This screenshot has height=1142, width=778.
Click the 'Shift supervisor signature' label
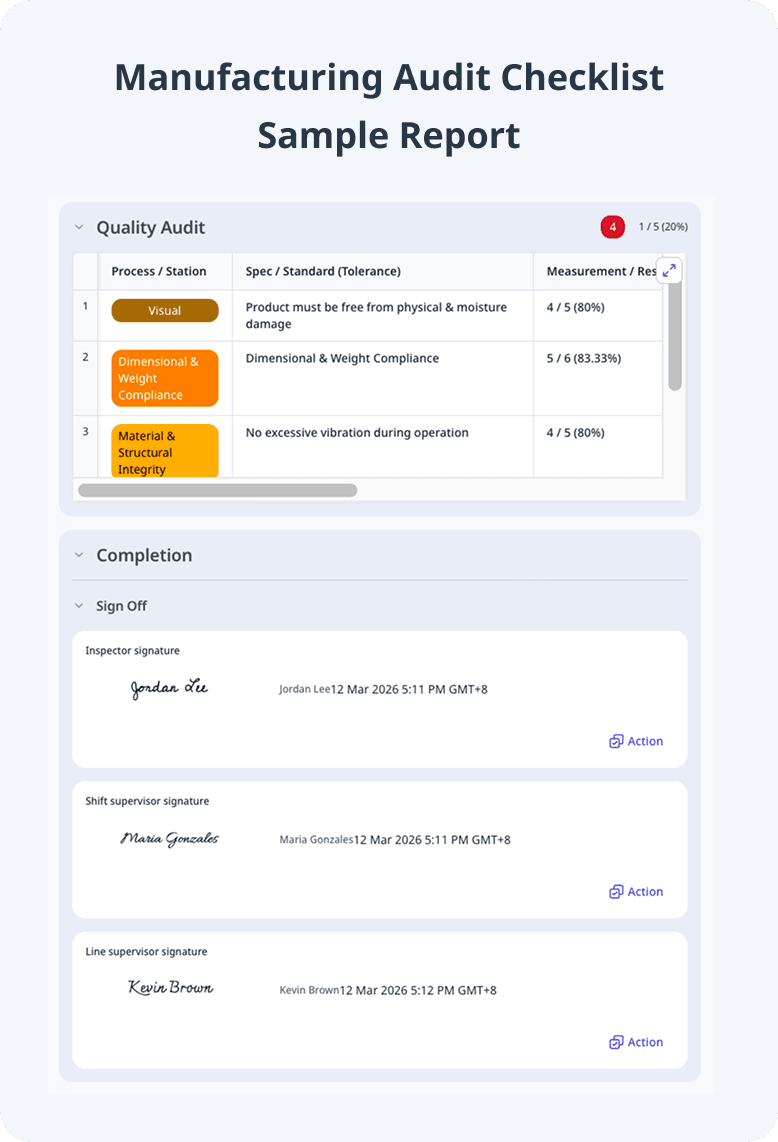pyautogui.click(x=147, y=801)
